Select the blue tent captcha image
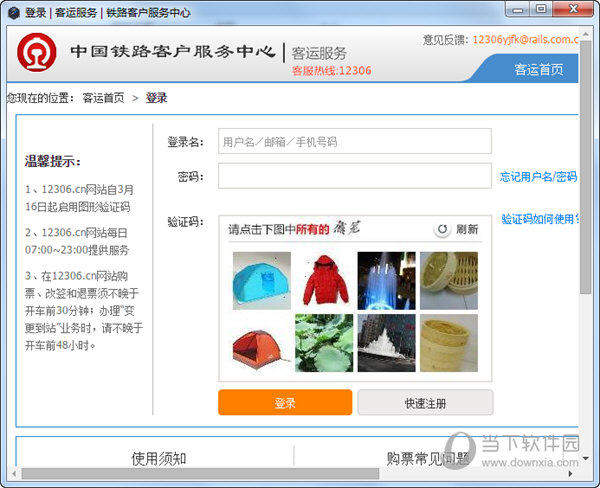The width and height of the screenshot is (600, 488). tap(262, 281)
